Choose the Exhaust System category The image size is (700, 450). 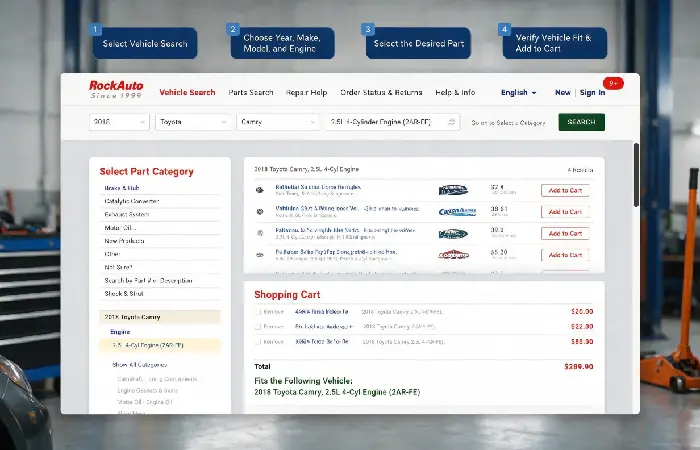[x=126, y=214]
